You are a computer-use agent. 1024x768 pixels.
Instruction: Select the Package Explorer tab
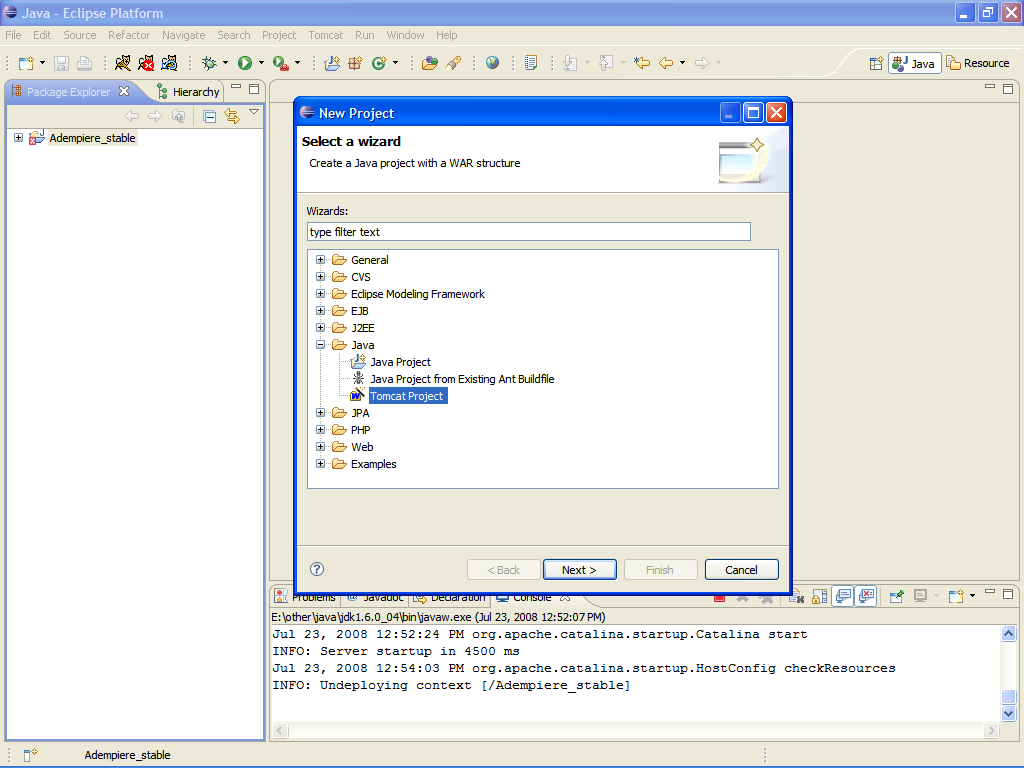pyautogui.click(x=70, y=92)
